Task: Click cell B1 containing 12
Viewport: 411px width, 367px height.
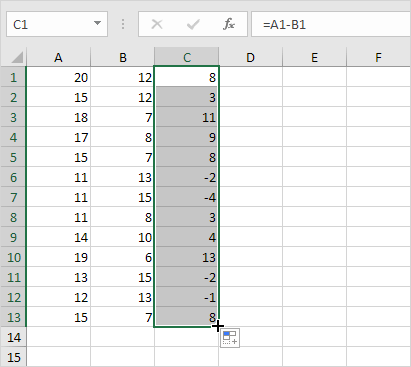Action: coord(122,77)
